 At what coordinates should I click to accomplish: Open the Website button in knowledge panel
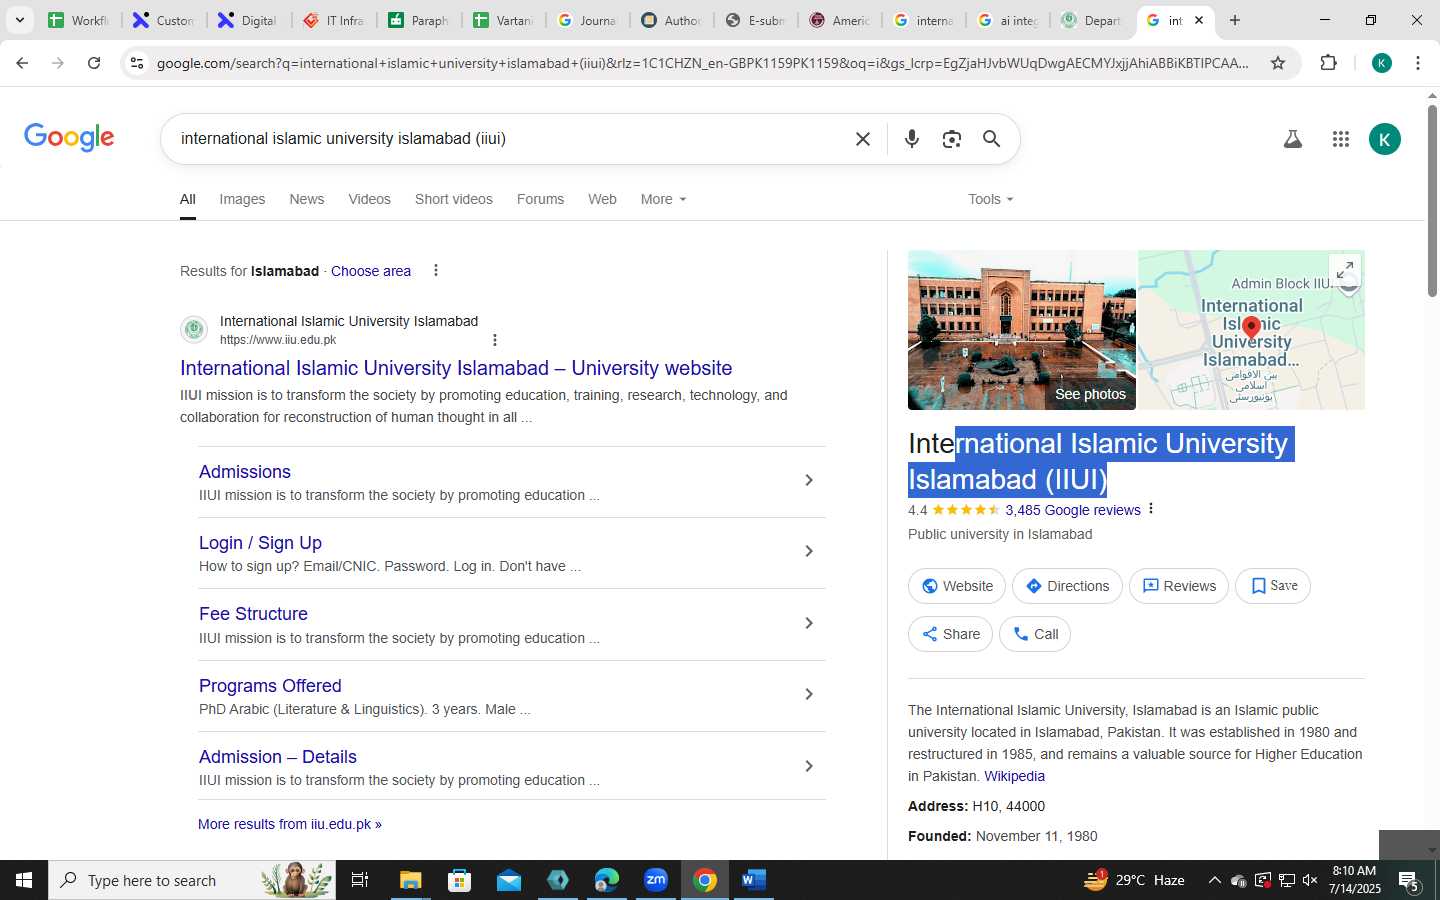pos(957,586)
